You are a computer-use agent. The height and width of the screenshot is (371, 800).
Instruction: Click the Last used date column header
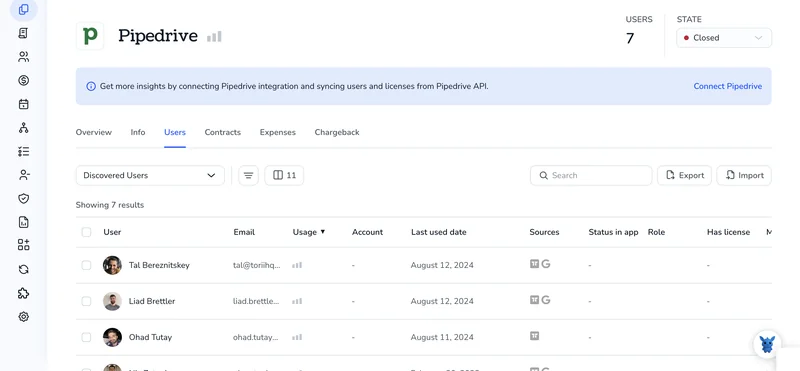tap(439, 232)
